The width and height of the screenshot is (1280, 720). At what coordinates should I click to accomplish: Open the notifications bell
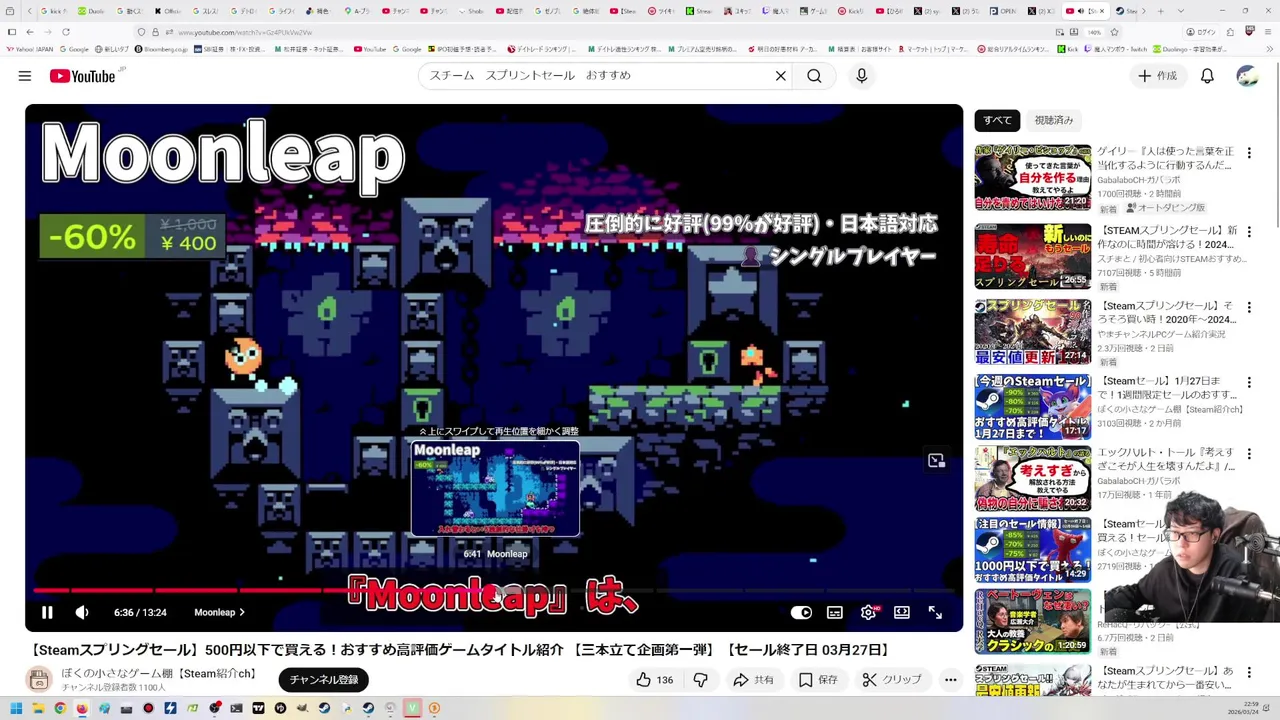[x=1207, y=76]
